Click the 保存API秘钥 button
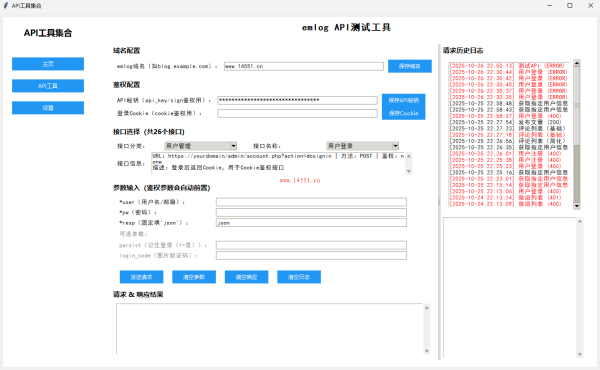 point(403,100)
